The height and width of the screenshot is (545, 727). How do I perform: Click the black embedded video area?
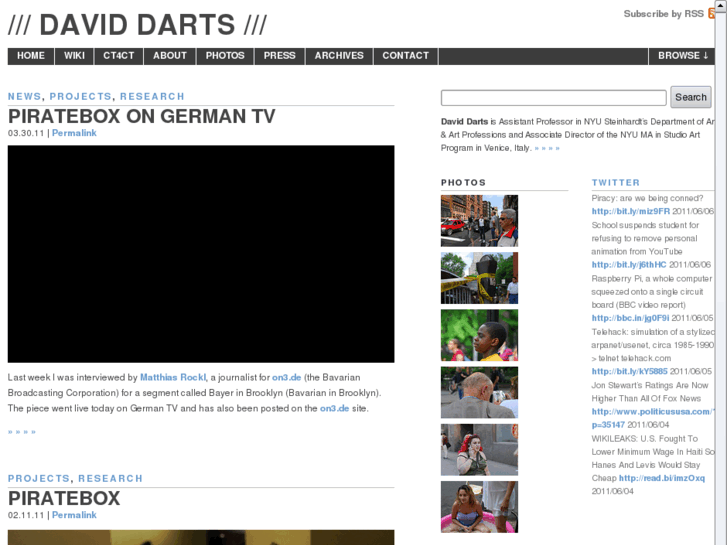(201, 254)
